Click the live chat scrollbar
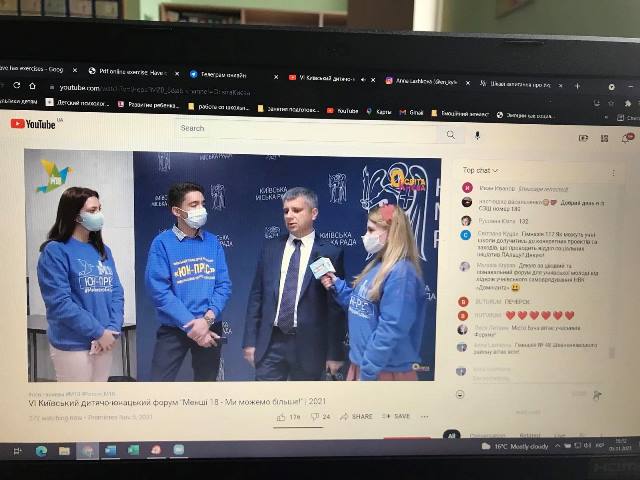This screenshot has width=640, height=480. [613, 353]
